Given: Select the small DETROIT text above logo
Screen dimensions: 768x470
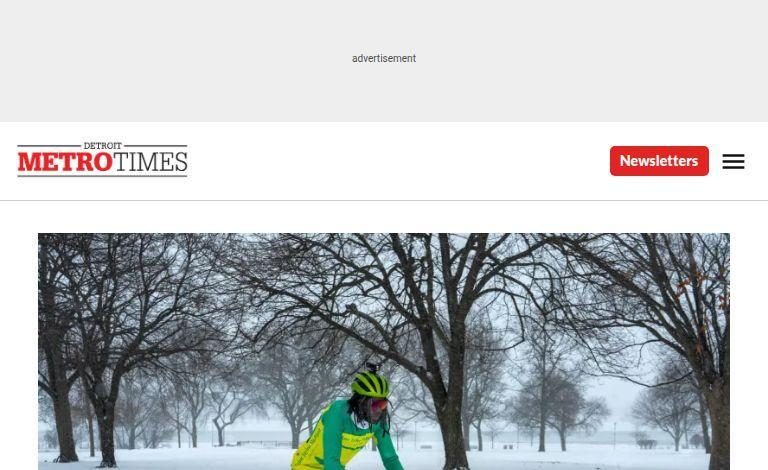Looking at the screenshot, I should tap(102, 145).
